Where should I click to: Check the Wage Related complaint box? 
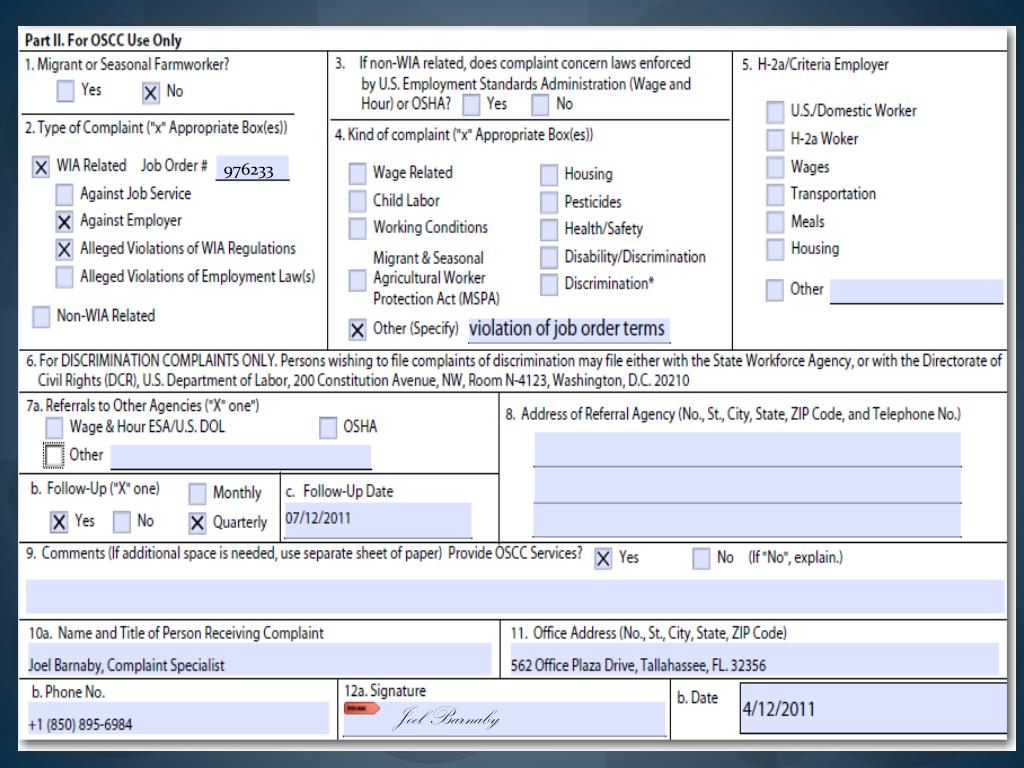(357, 174)
